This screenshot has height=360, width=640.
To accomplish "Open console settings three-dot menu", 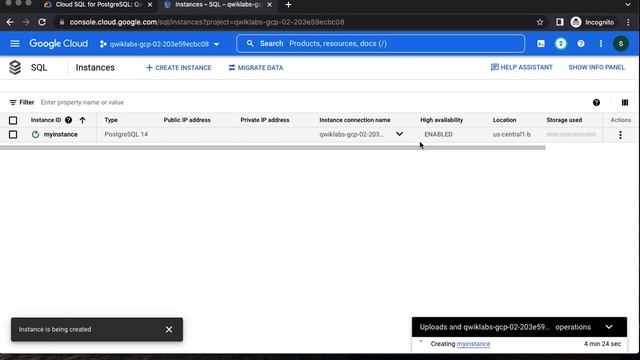I will tap(601, 44).
